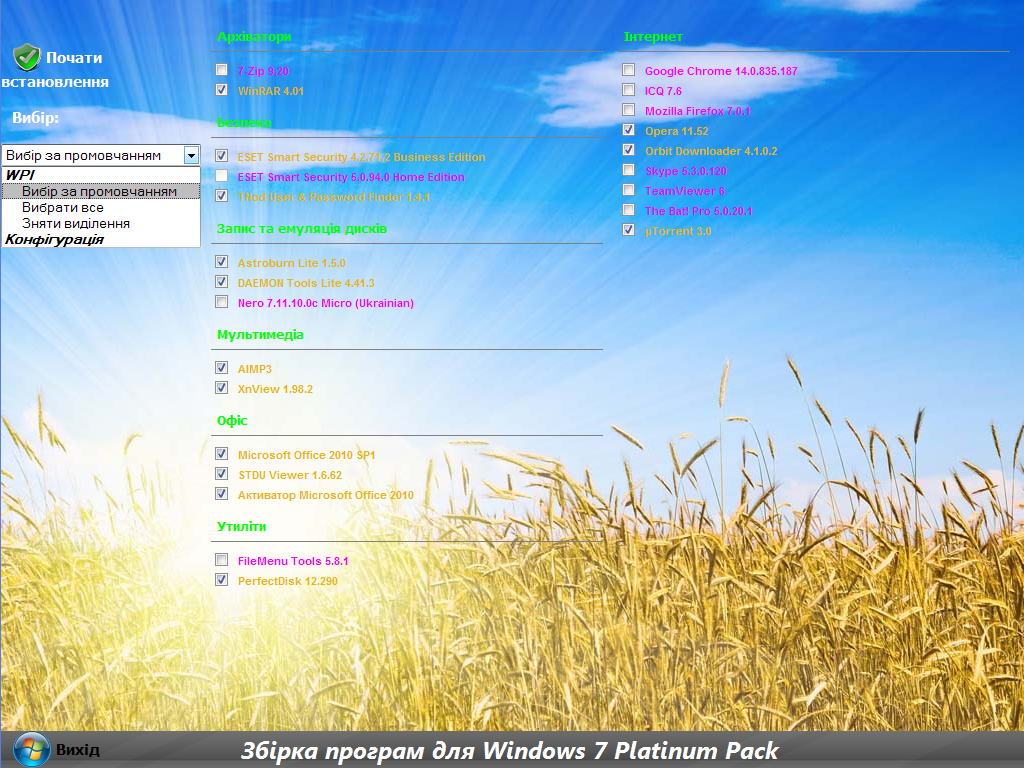
Task: Enable the ICQ 7.6 checkbox
Action: (x=628, y=89)
